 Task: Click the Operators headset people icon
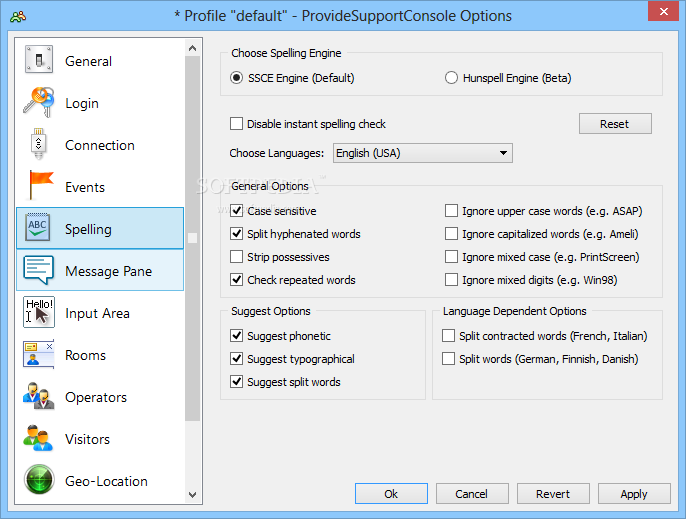pyautogui.click(x=39, y=396)
